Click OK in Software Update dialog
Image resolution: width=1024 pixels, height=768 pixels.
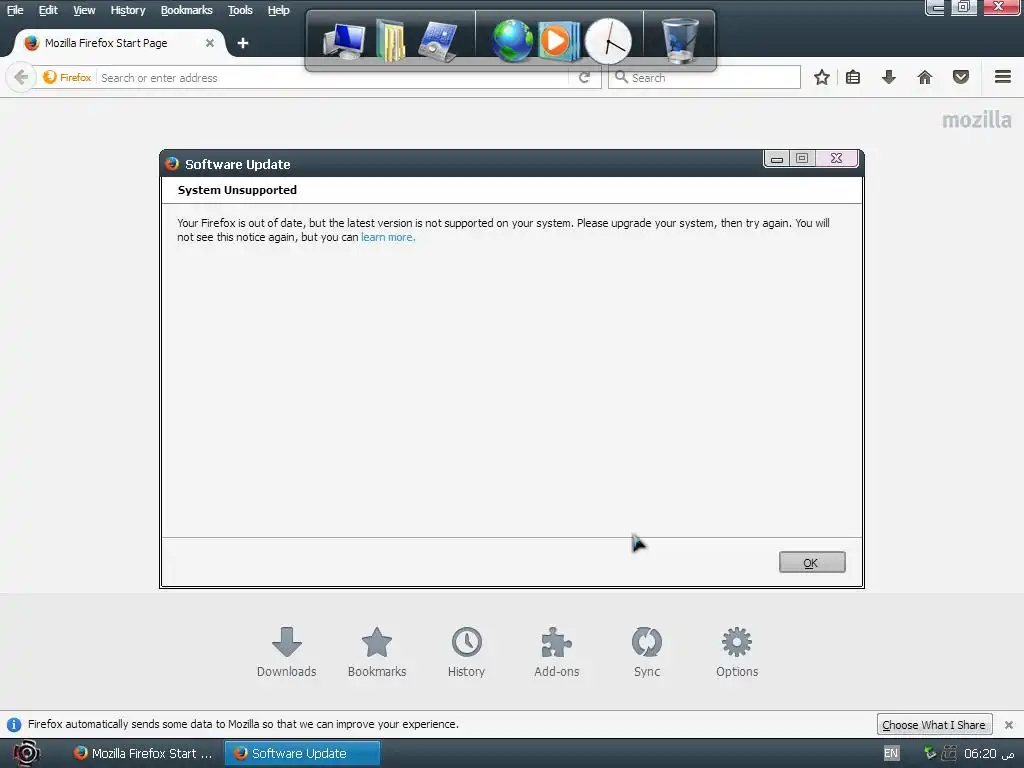point(812,562)
